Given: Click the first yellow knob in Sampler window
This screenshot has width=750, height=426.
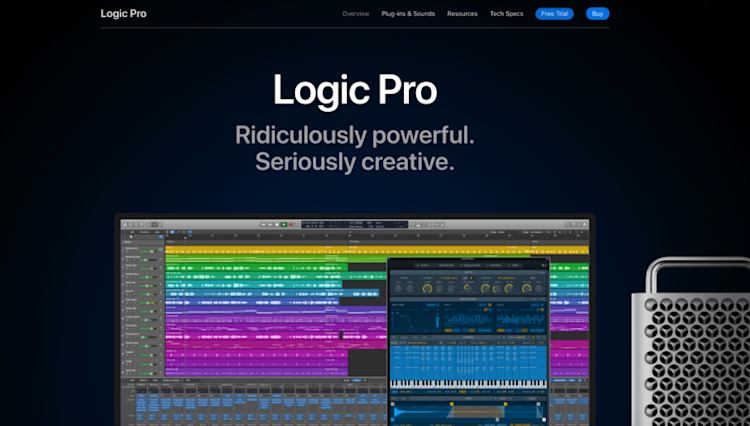Looking at the screenshot, I should (428, 288).
